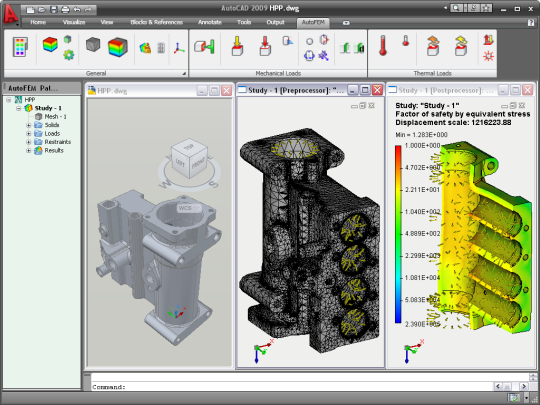
Task: Click the red starburst radiation icon
Action: pos(488,56)
